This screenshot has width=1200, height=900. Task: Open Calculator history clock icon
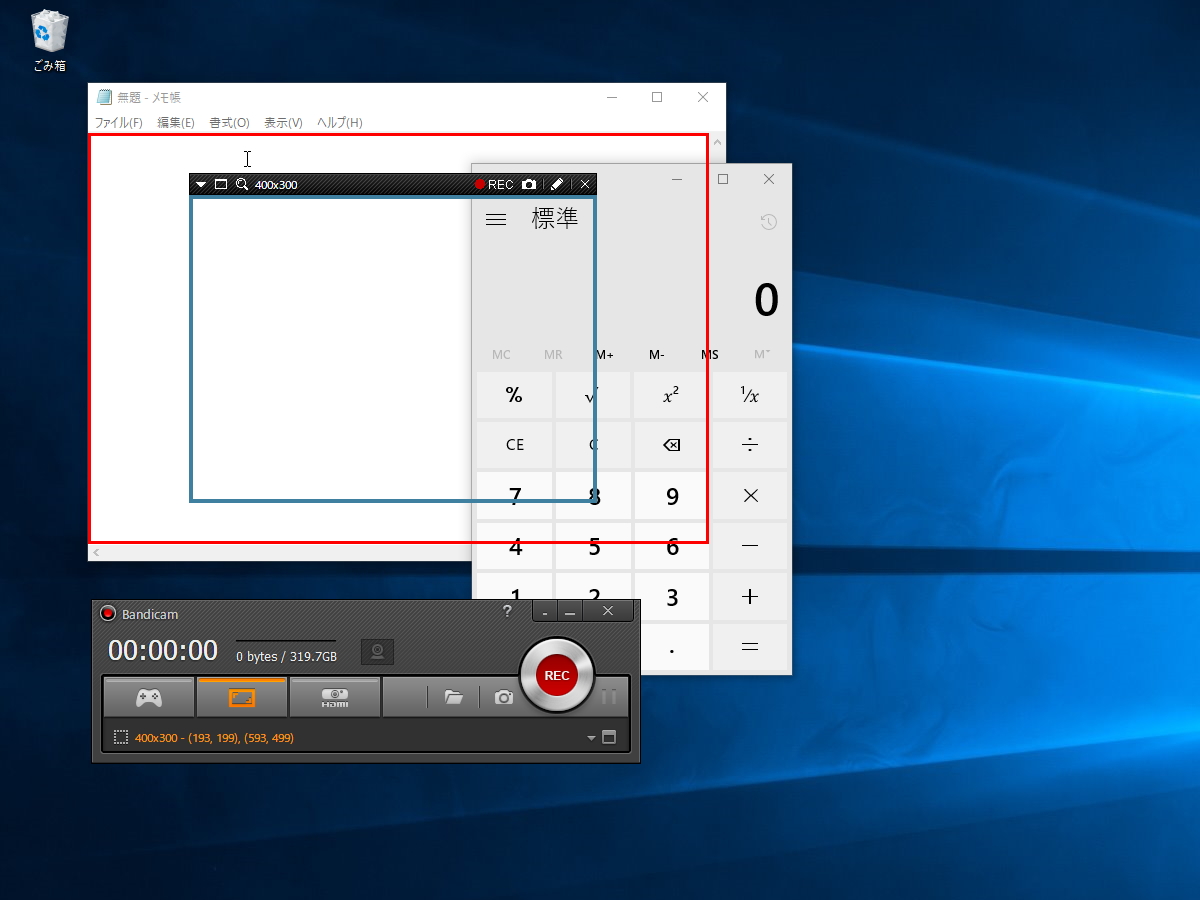pyautogui.click(x=768, y=222)
